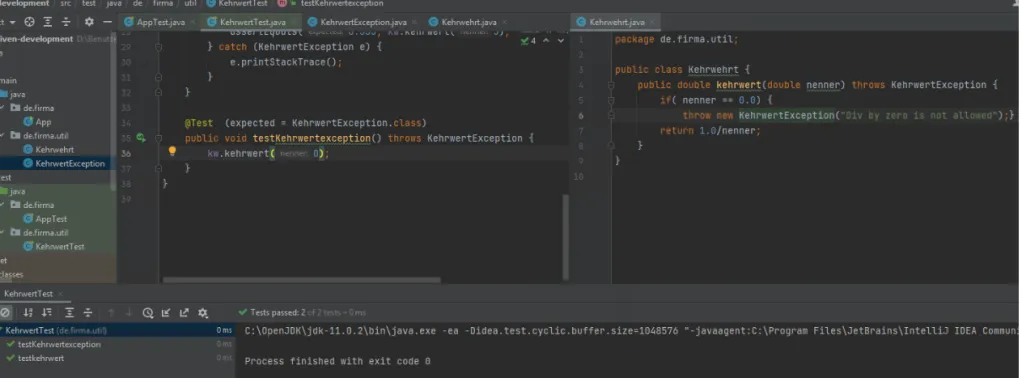Go to previous highlighted problem arrow
1022x378 pixels.
(x=546, y=40)
